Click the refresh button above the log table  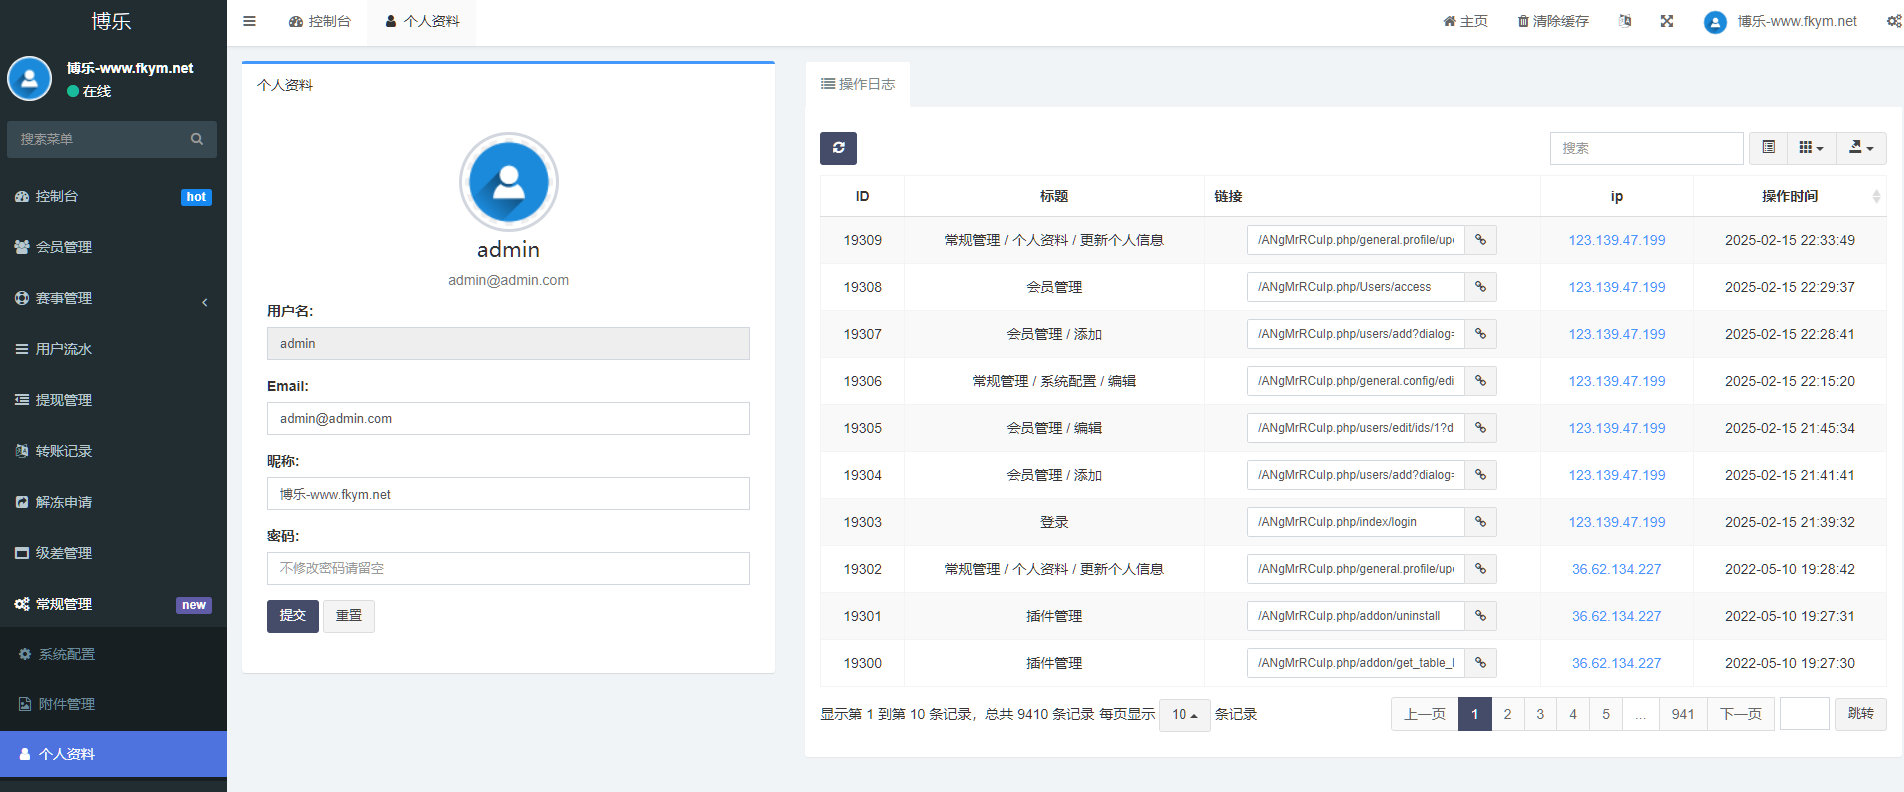[x=838, y=148]
